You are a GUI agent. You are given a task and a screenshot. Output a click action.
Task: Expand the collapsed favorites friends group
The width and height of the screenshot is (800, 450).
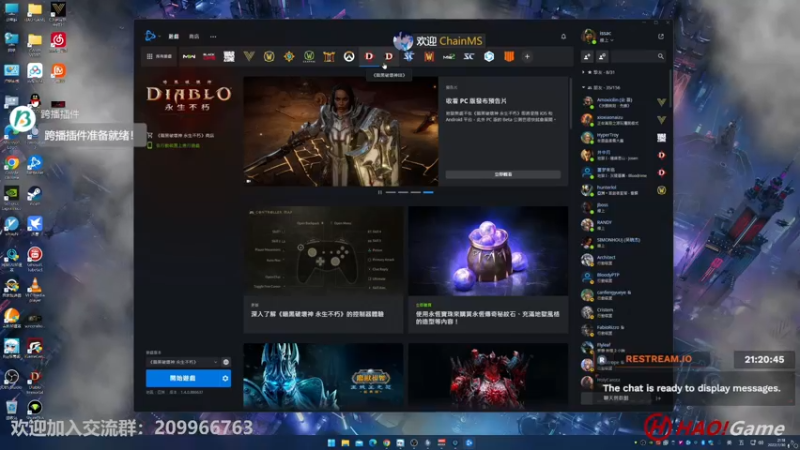pyautogui.click(x=584, y=72)
